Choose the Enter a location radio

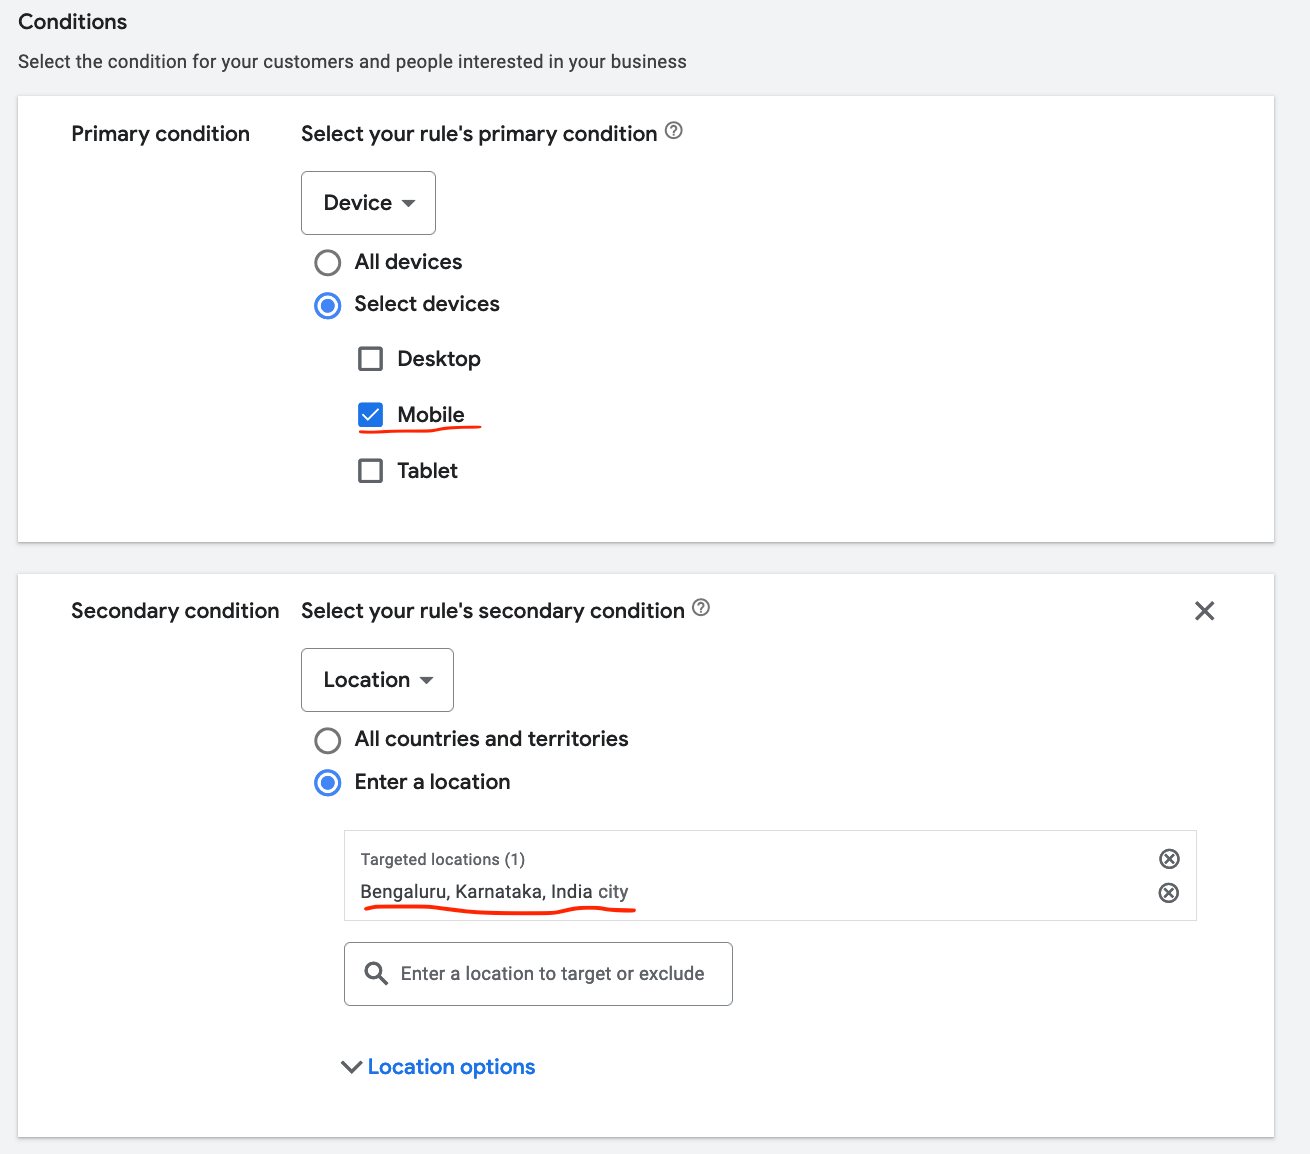pos(328,783)
